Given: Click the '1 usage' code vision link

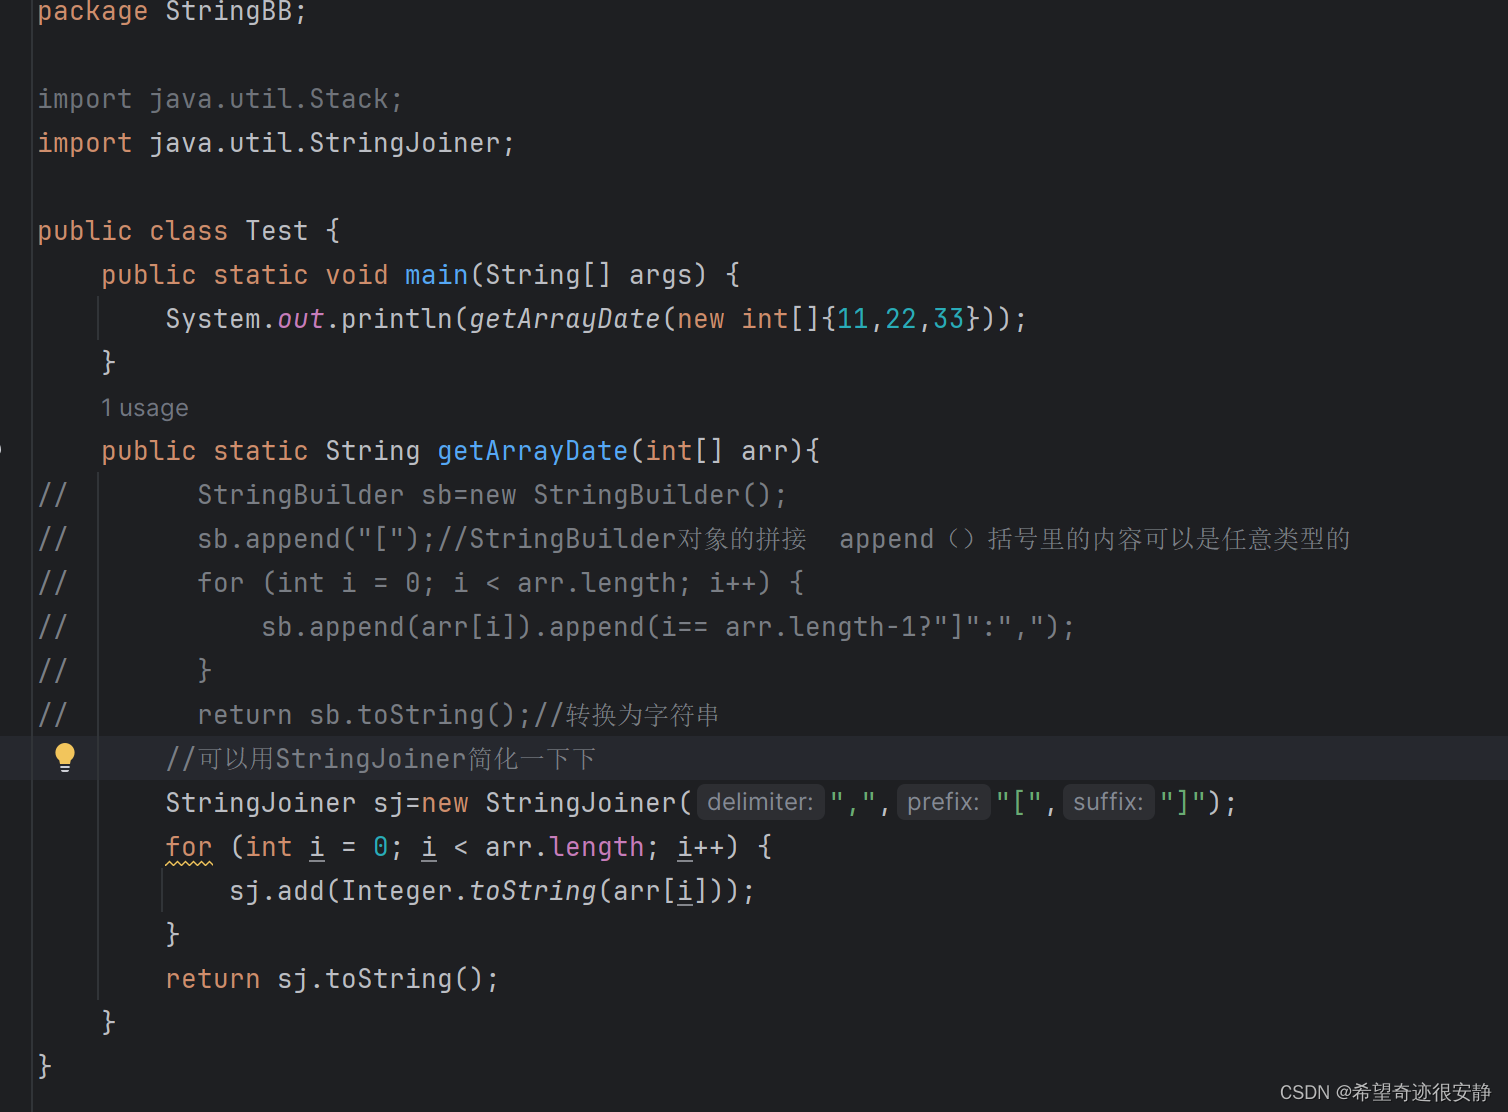Looking at the screenshot, I should click(145, 408).
